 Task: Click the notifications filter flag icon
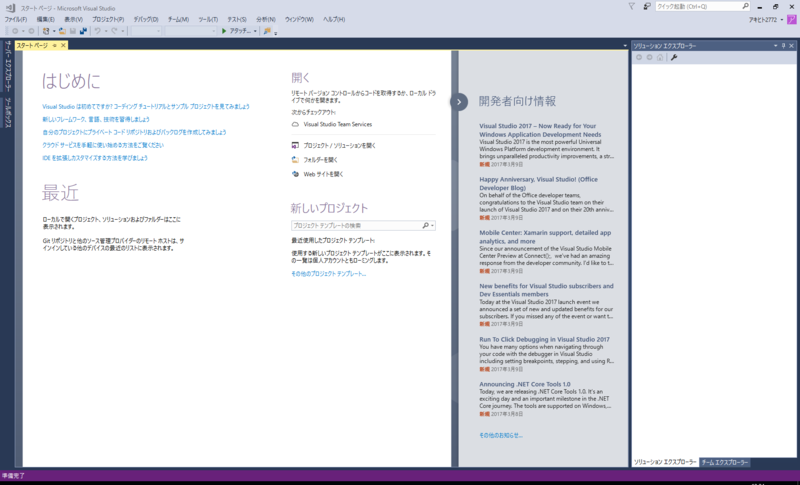click(x=632, y=6)
